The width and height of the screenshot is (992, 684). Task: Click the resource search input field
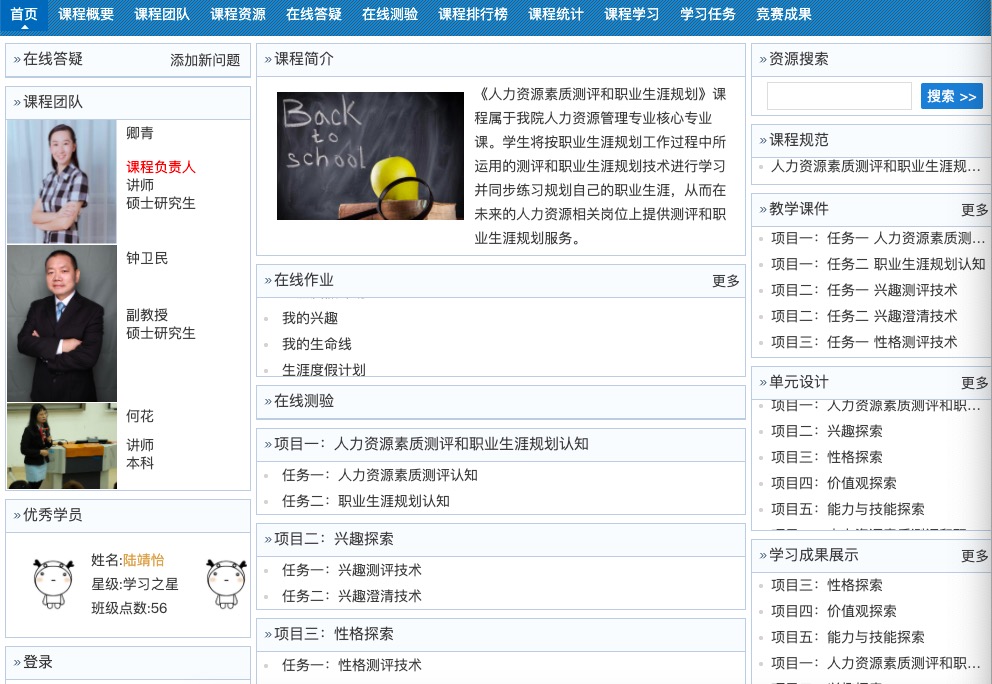(x=838, y=96)
